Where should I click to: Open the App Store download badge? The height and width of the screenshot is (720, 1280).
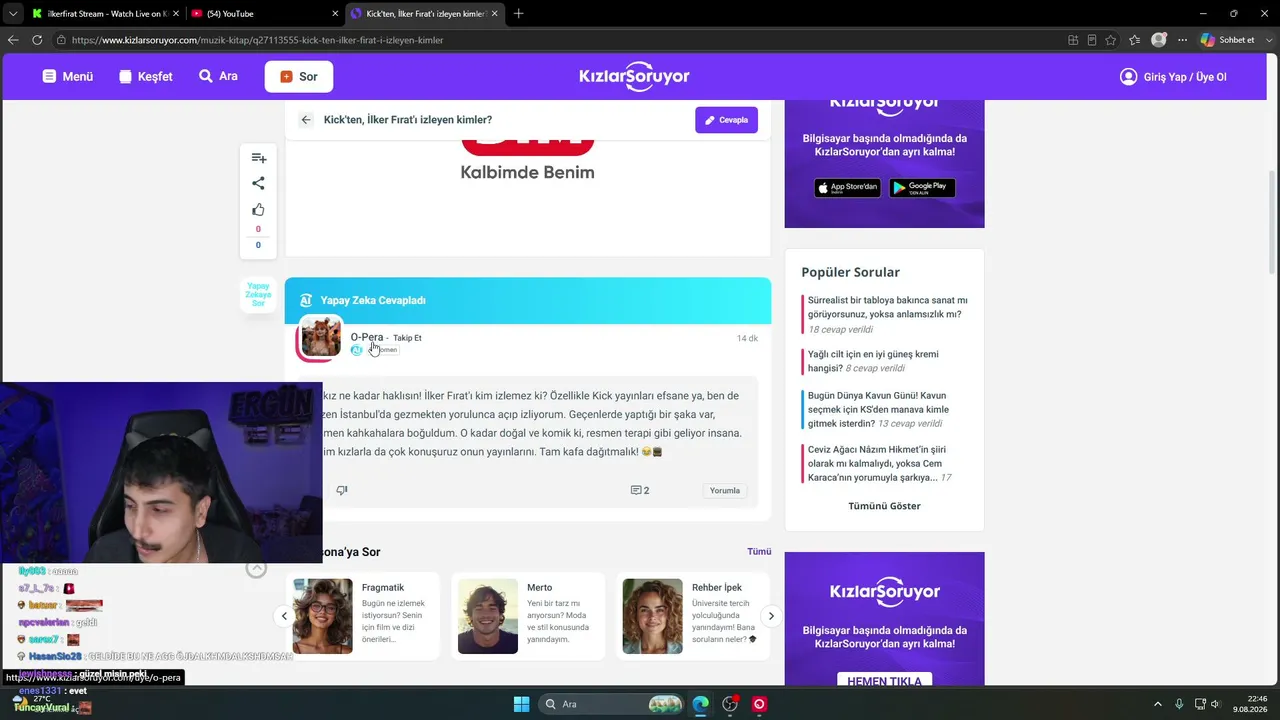847,187
